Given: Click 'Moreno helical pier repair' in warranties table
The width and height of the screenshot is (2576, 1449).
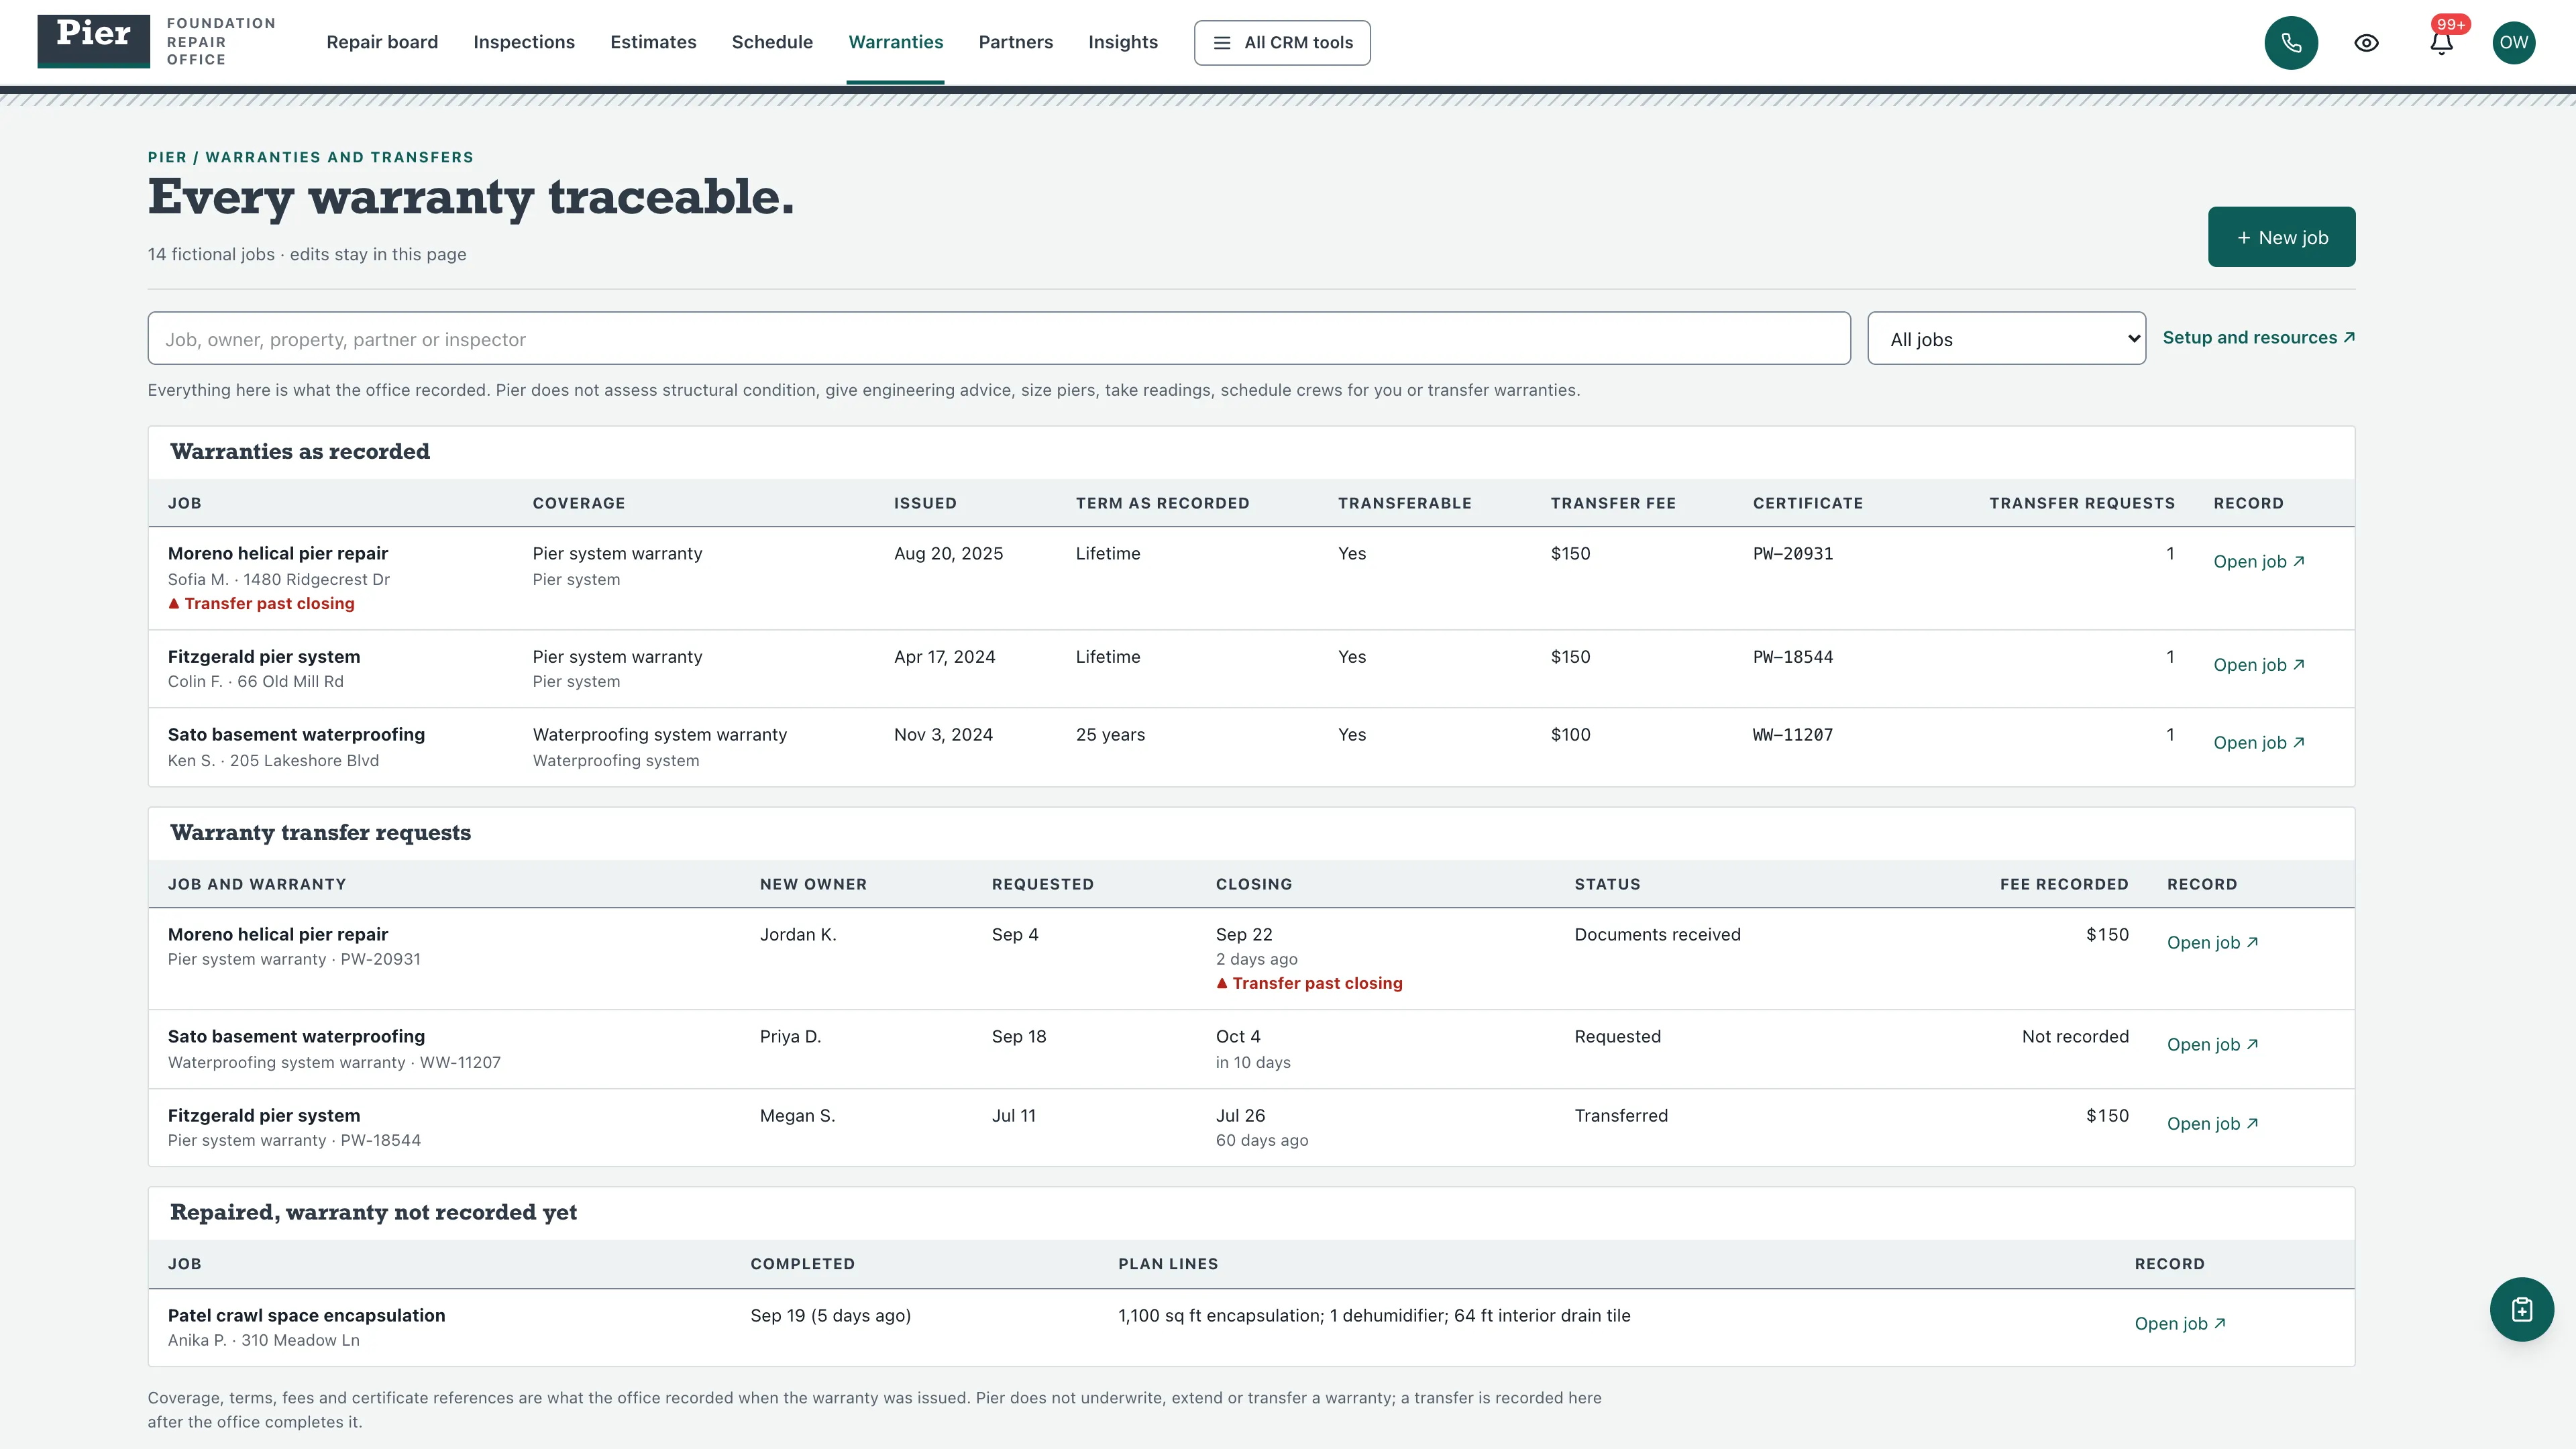Looking at the screenshot, I should point(278,554).
